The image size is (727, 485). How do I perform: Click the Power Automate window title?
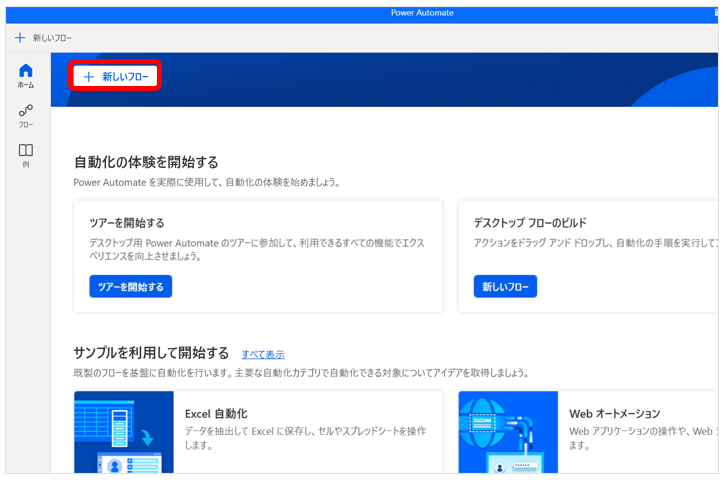(422, 13)
